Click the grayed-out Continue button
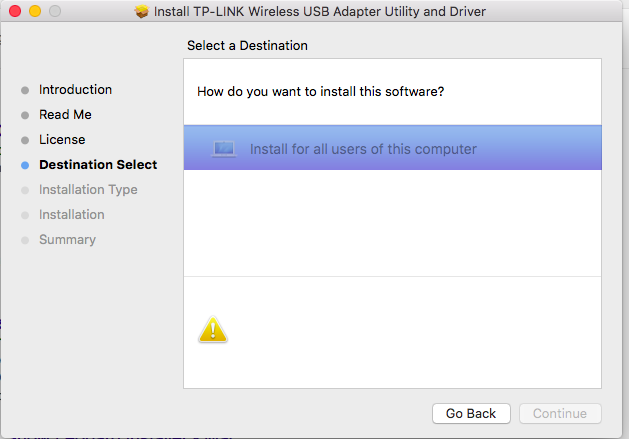Image resolution: width=629 pixels, height=439 pixels. pos(560,413)
